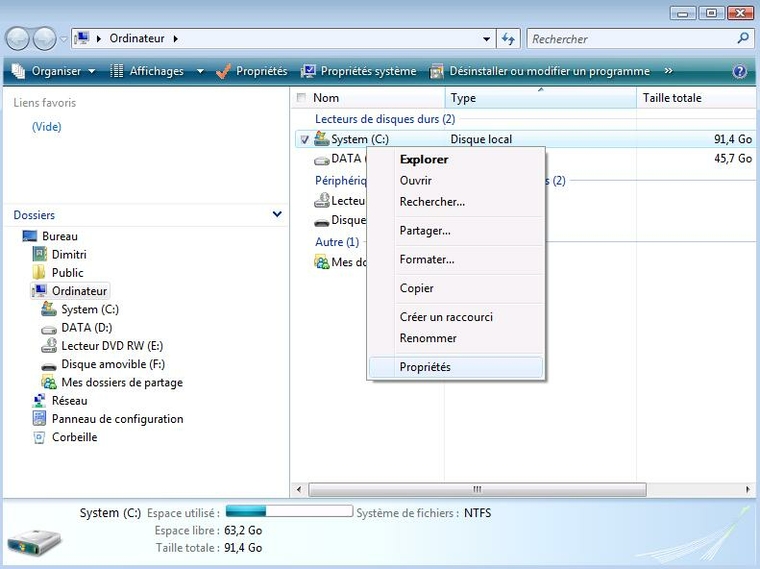
Task: Click DATA (D:) icon in folder tree
Action: (48, 329)
